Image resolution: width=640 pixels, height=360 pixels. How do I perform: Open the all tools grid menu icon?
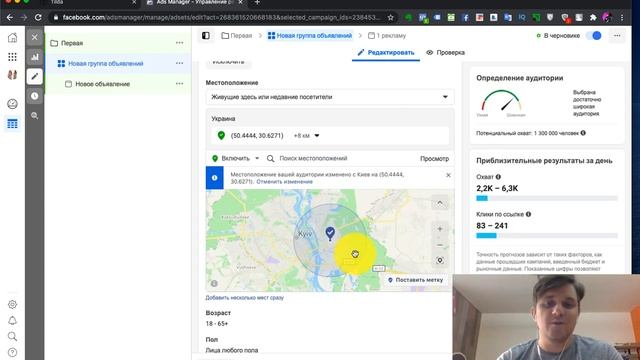[x=12, y=57]
